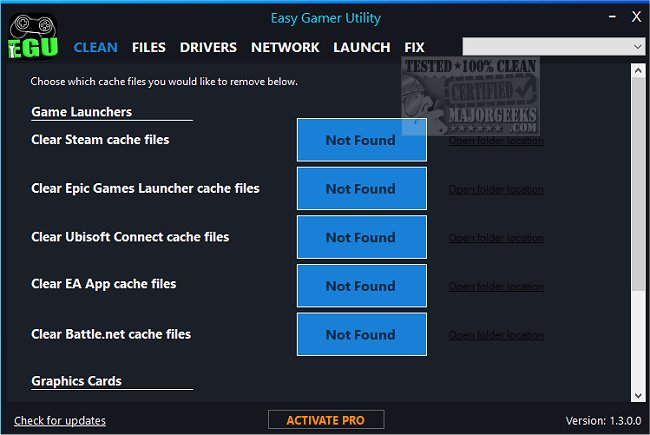Open folder location for EA App
Image resolution: width=650 pixels, height=435 pixels.
click(496, 287)
